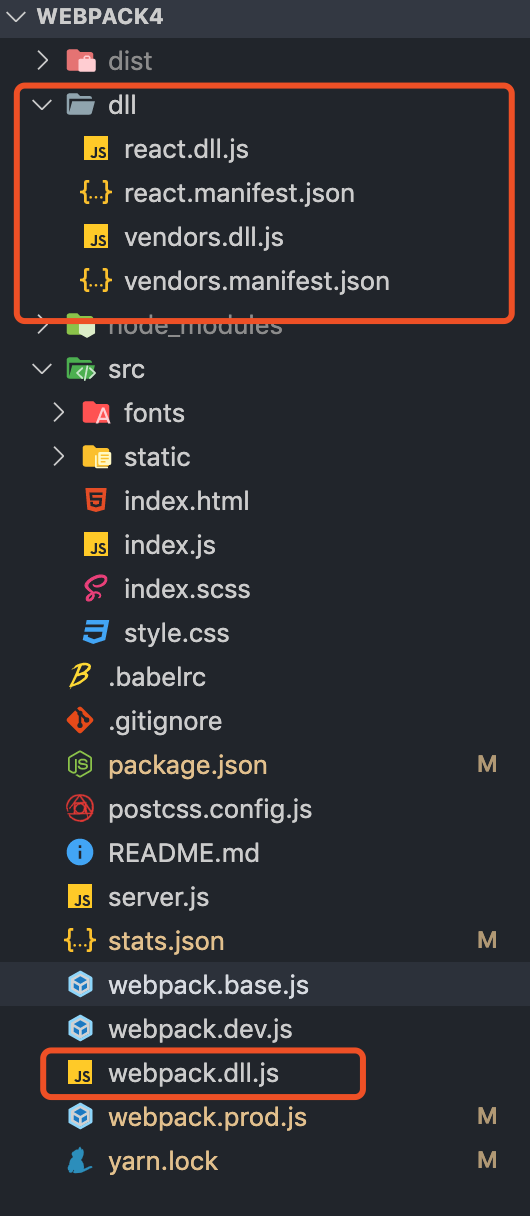Click the HTML5 icon beside index.html

pos(96,501)
